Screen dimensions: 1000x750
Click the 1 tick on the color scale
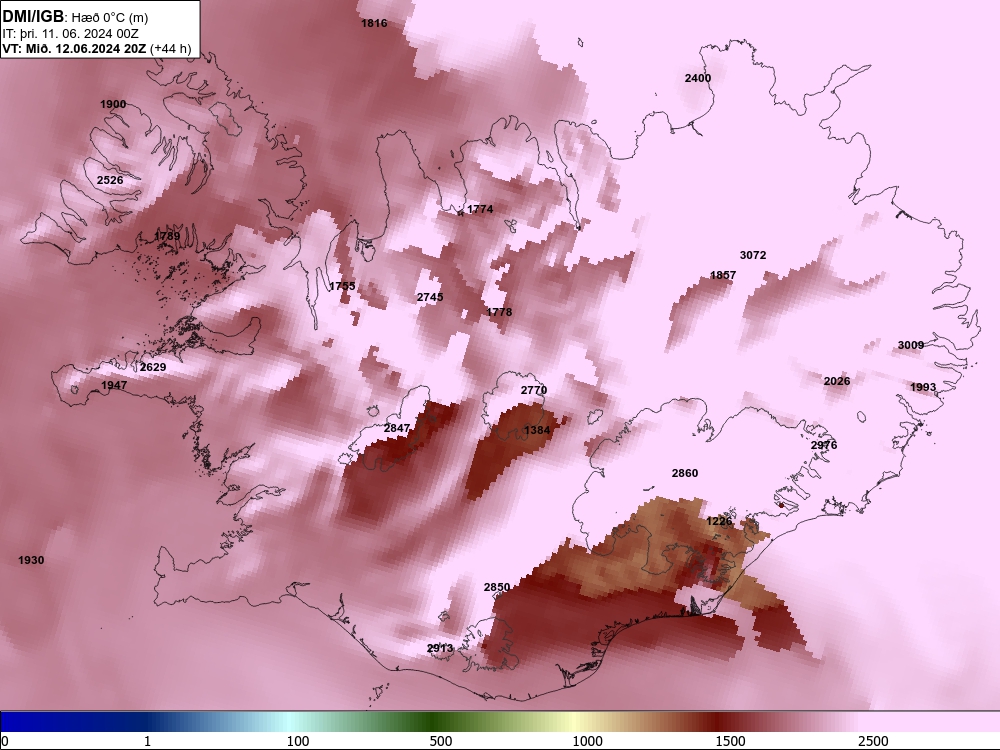[147, 741]
